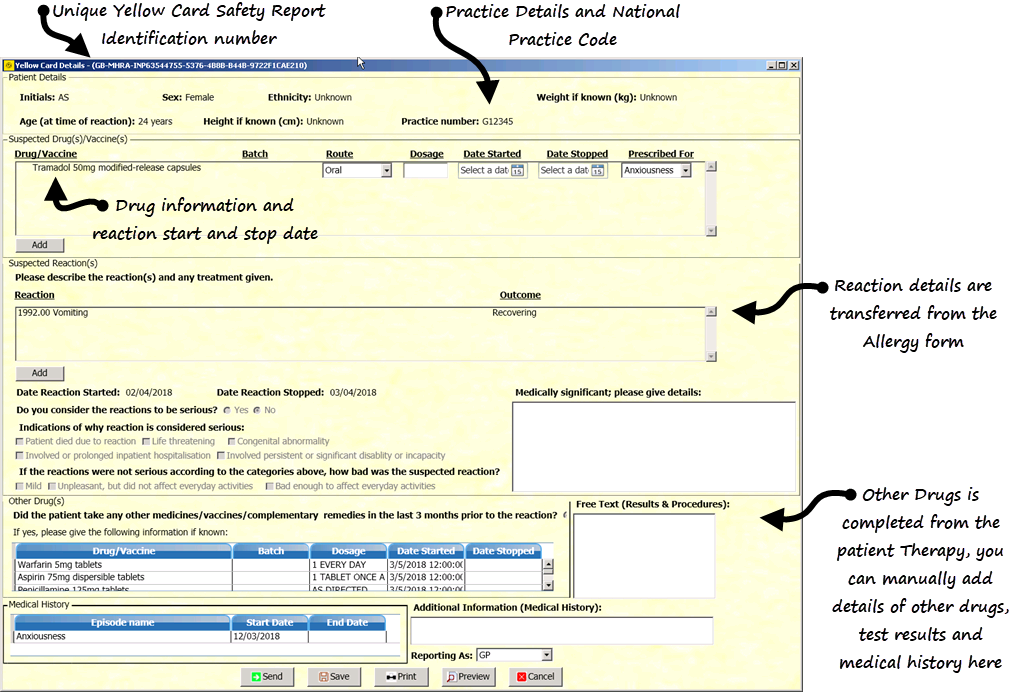Select No for serious reaction
The image size is (1030, 692).
point(257,410)
